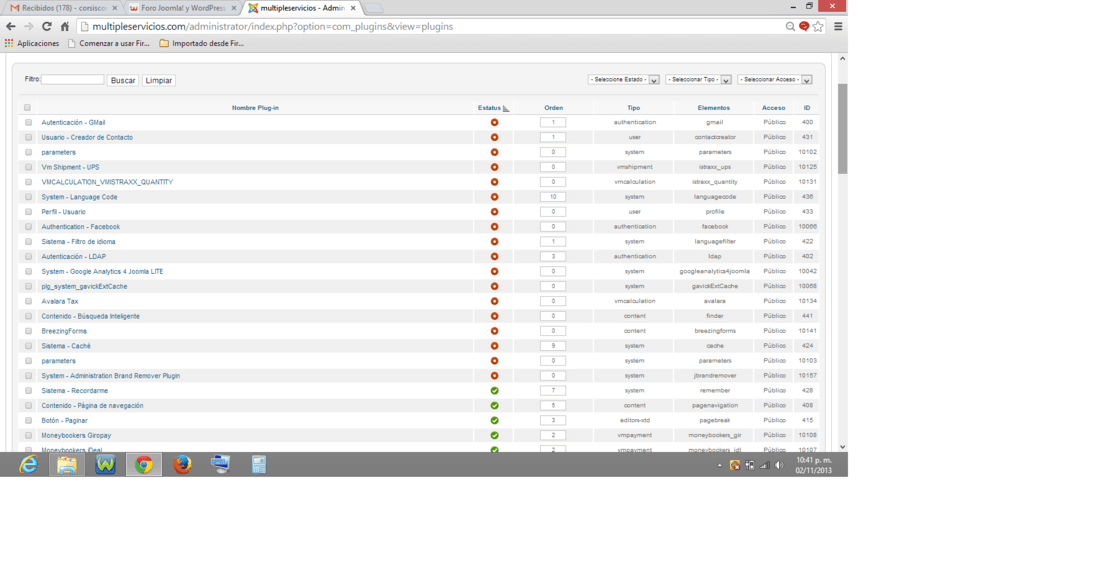
Task: Enable the Autenticación - GMail plugin status icon
Action: [x=495, y=123]
